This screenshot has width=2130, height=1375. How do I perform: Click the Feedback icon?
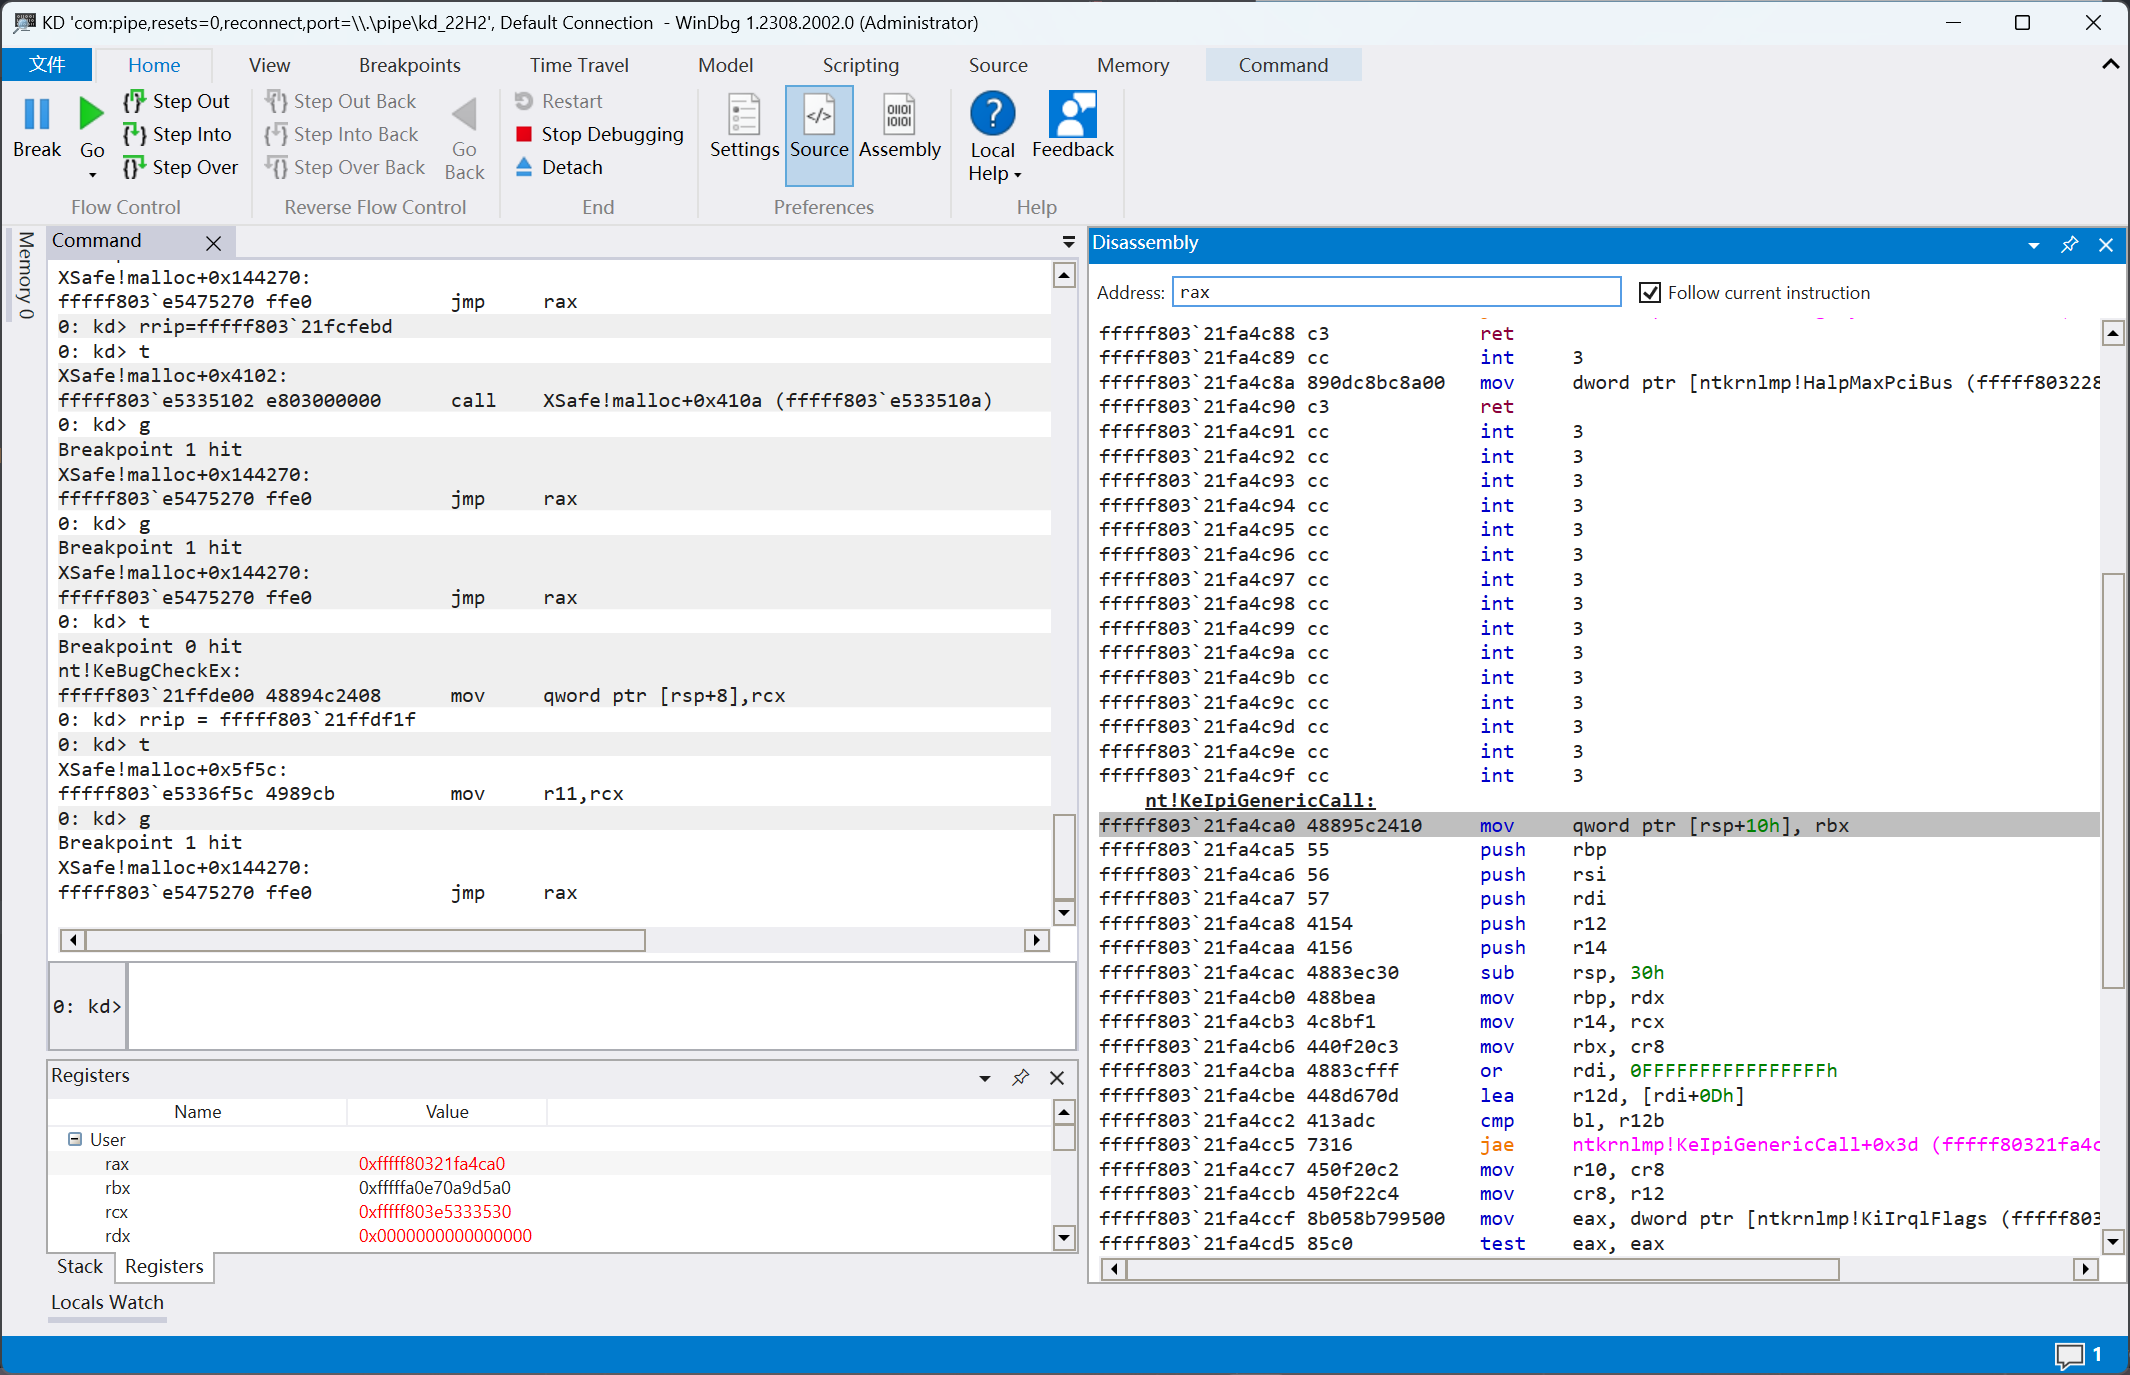pyautogui.click(x=1072, y=115)
